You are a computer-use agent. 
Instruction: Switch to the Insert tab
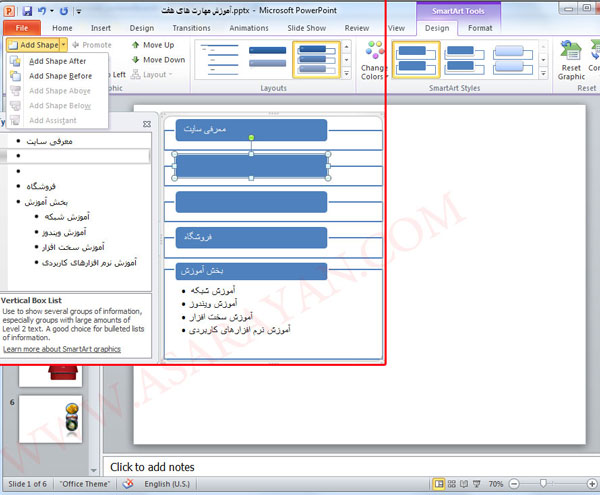(101, 28)
